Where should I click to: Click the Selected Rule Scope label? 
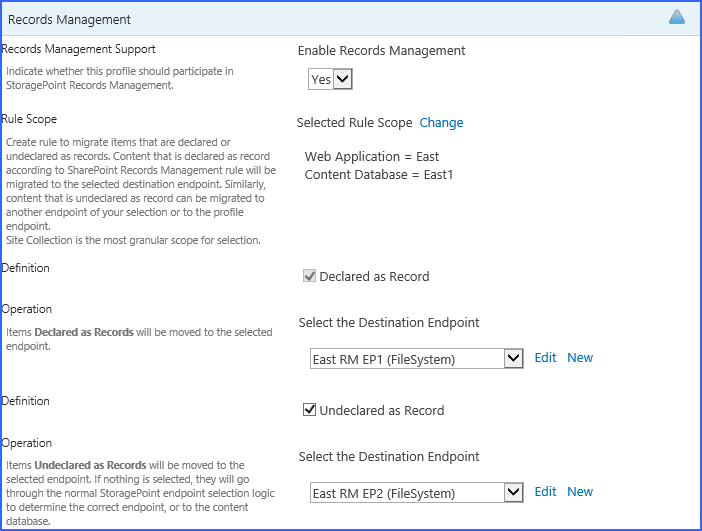tap(354, 123)
